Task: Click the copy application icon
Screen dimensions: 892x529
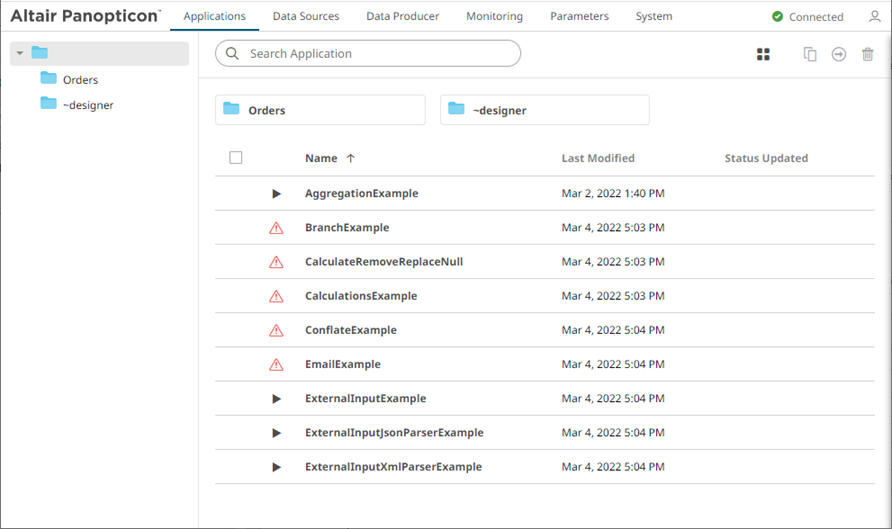Action: (x=810, y=54)
